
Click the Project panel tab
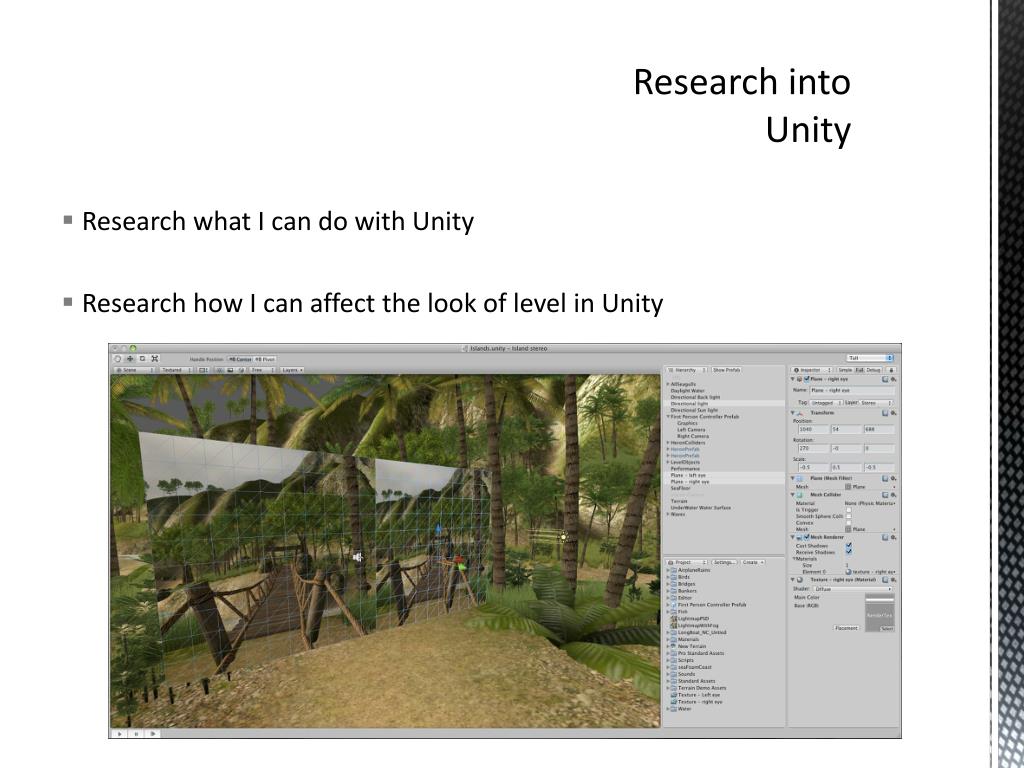click(686, 562)
